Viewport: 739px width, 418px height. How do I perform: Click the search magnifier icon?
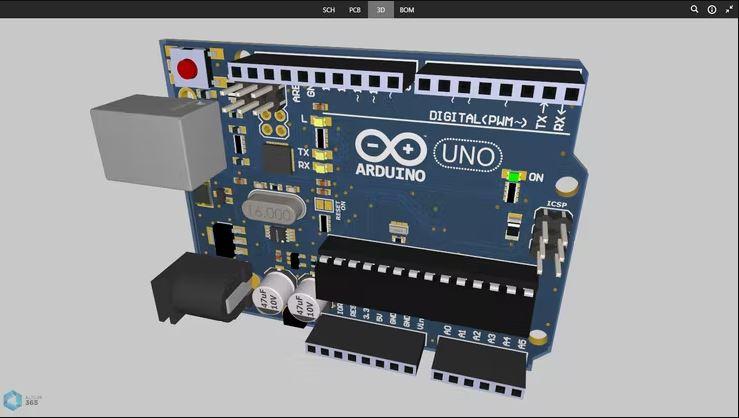694,9
